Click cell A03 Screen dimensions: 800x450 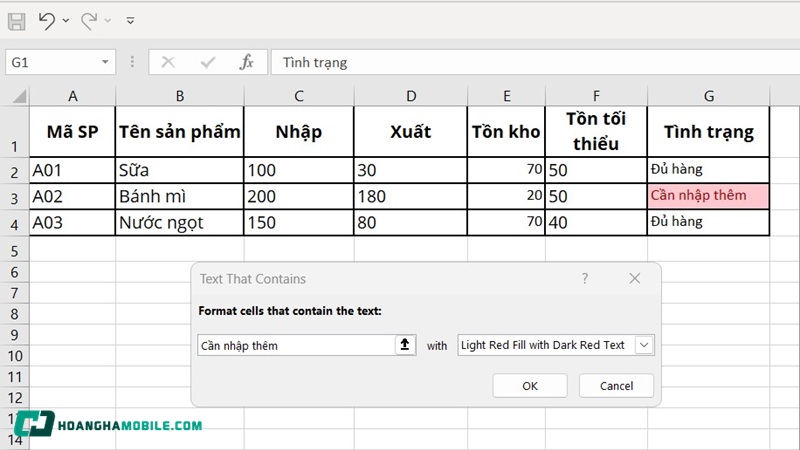72,222
